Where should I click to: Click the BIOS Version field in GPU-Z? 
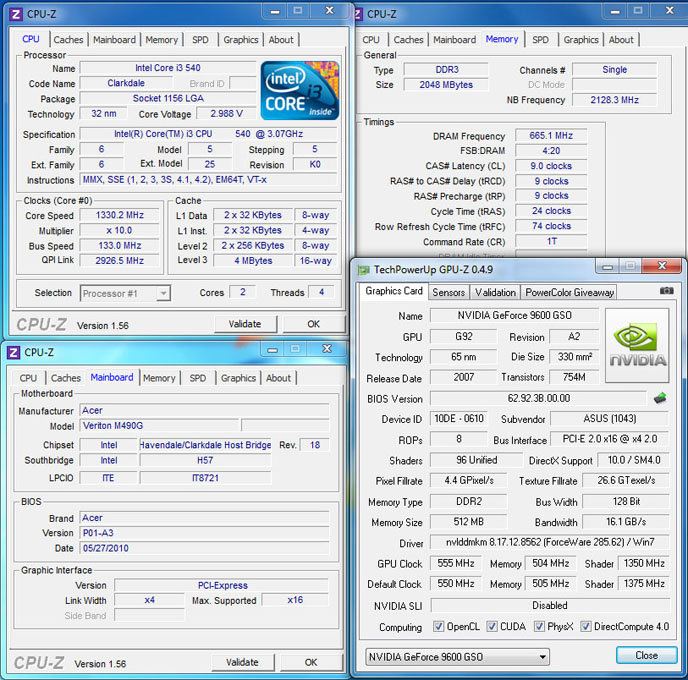(537, 398)
